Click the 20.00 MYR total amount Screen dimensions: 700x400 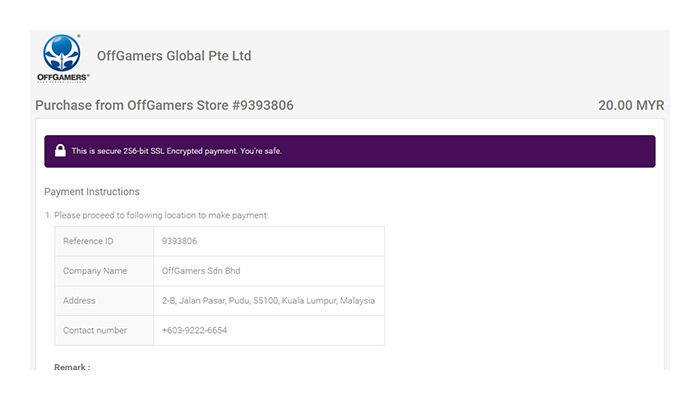click(x=630, y=106)
